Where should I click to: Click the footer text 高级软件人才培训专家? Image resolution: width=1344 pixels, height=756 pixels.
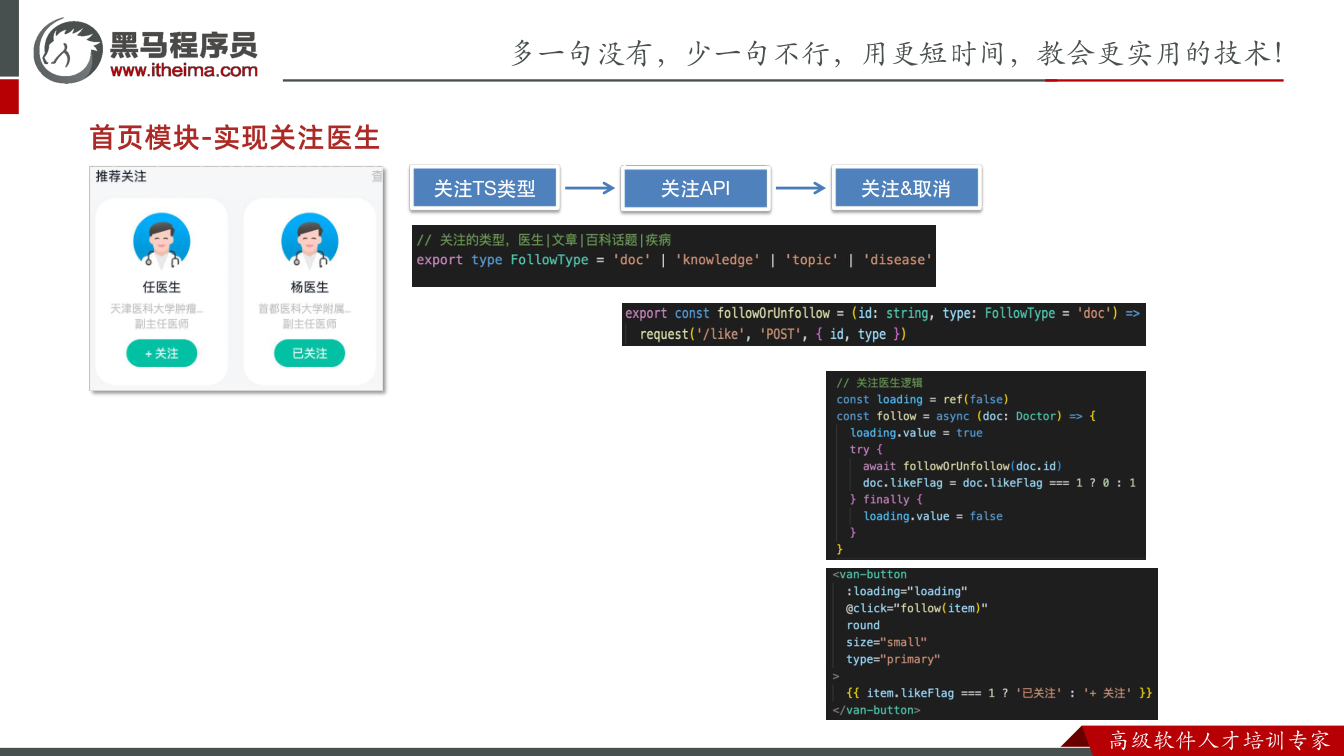pos(1219,741)
